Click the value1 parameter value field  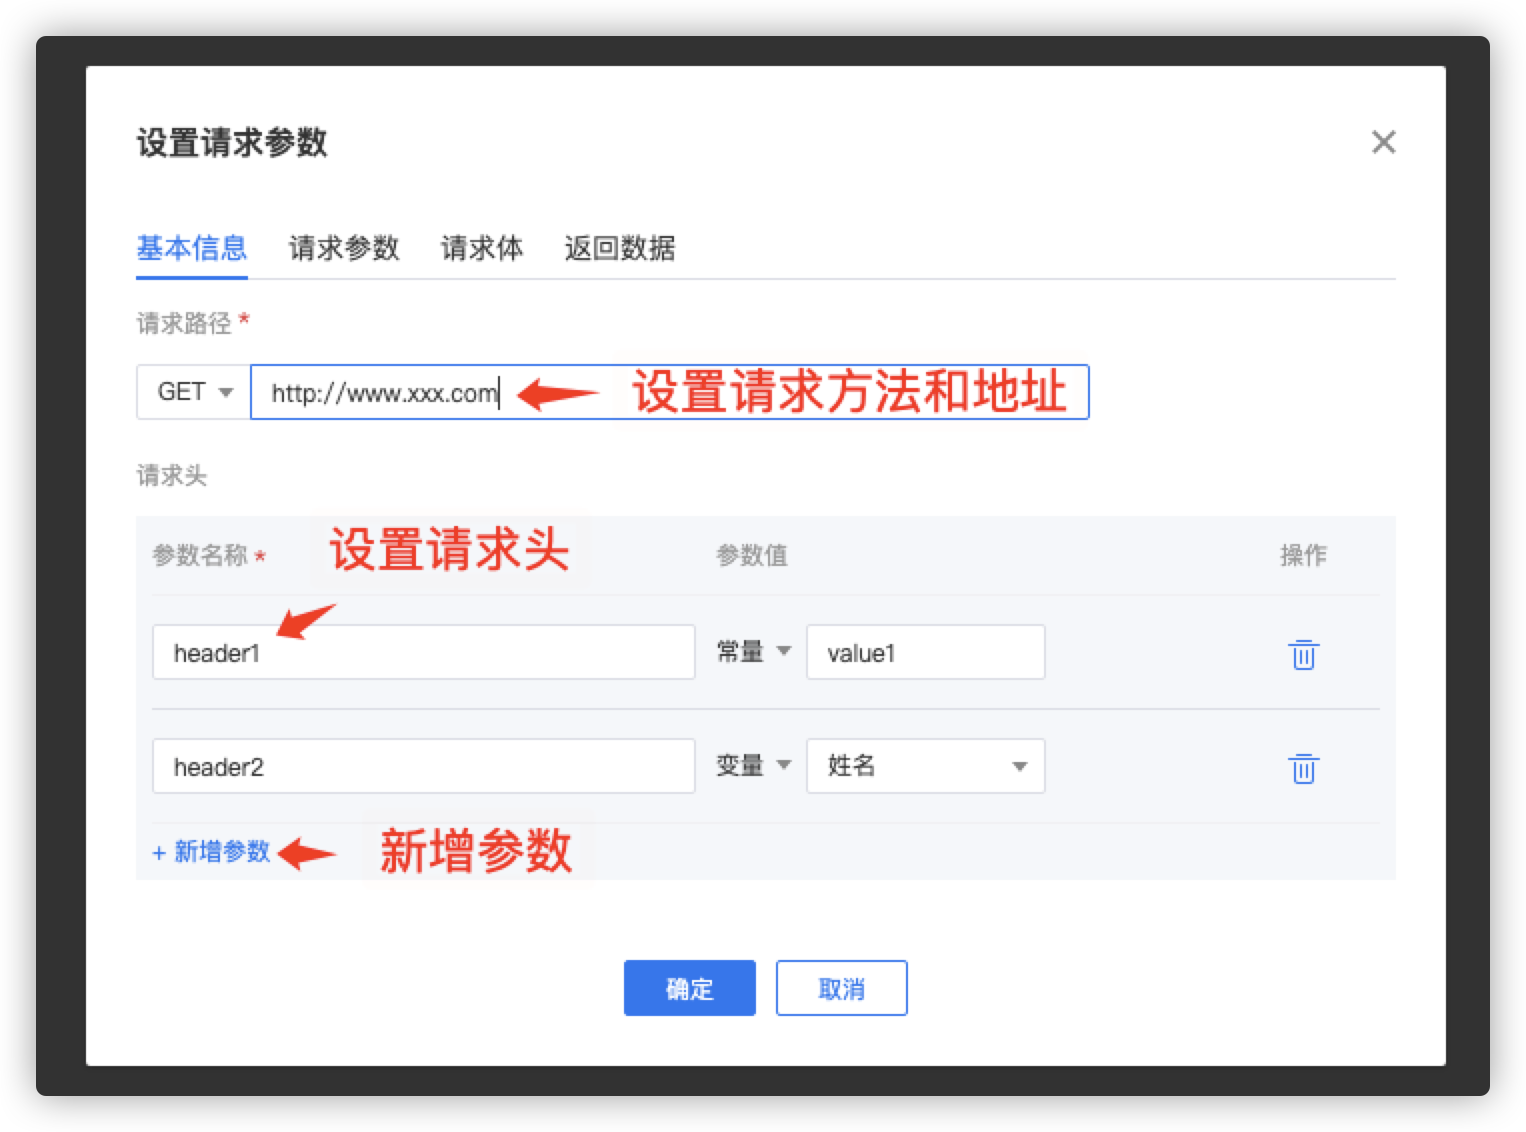925,653
